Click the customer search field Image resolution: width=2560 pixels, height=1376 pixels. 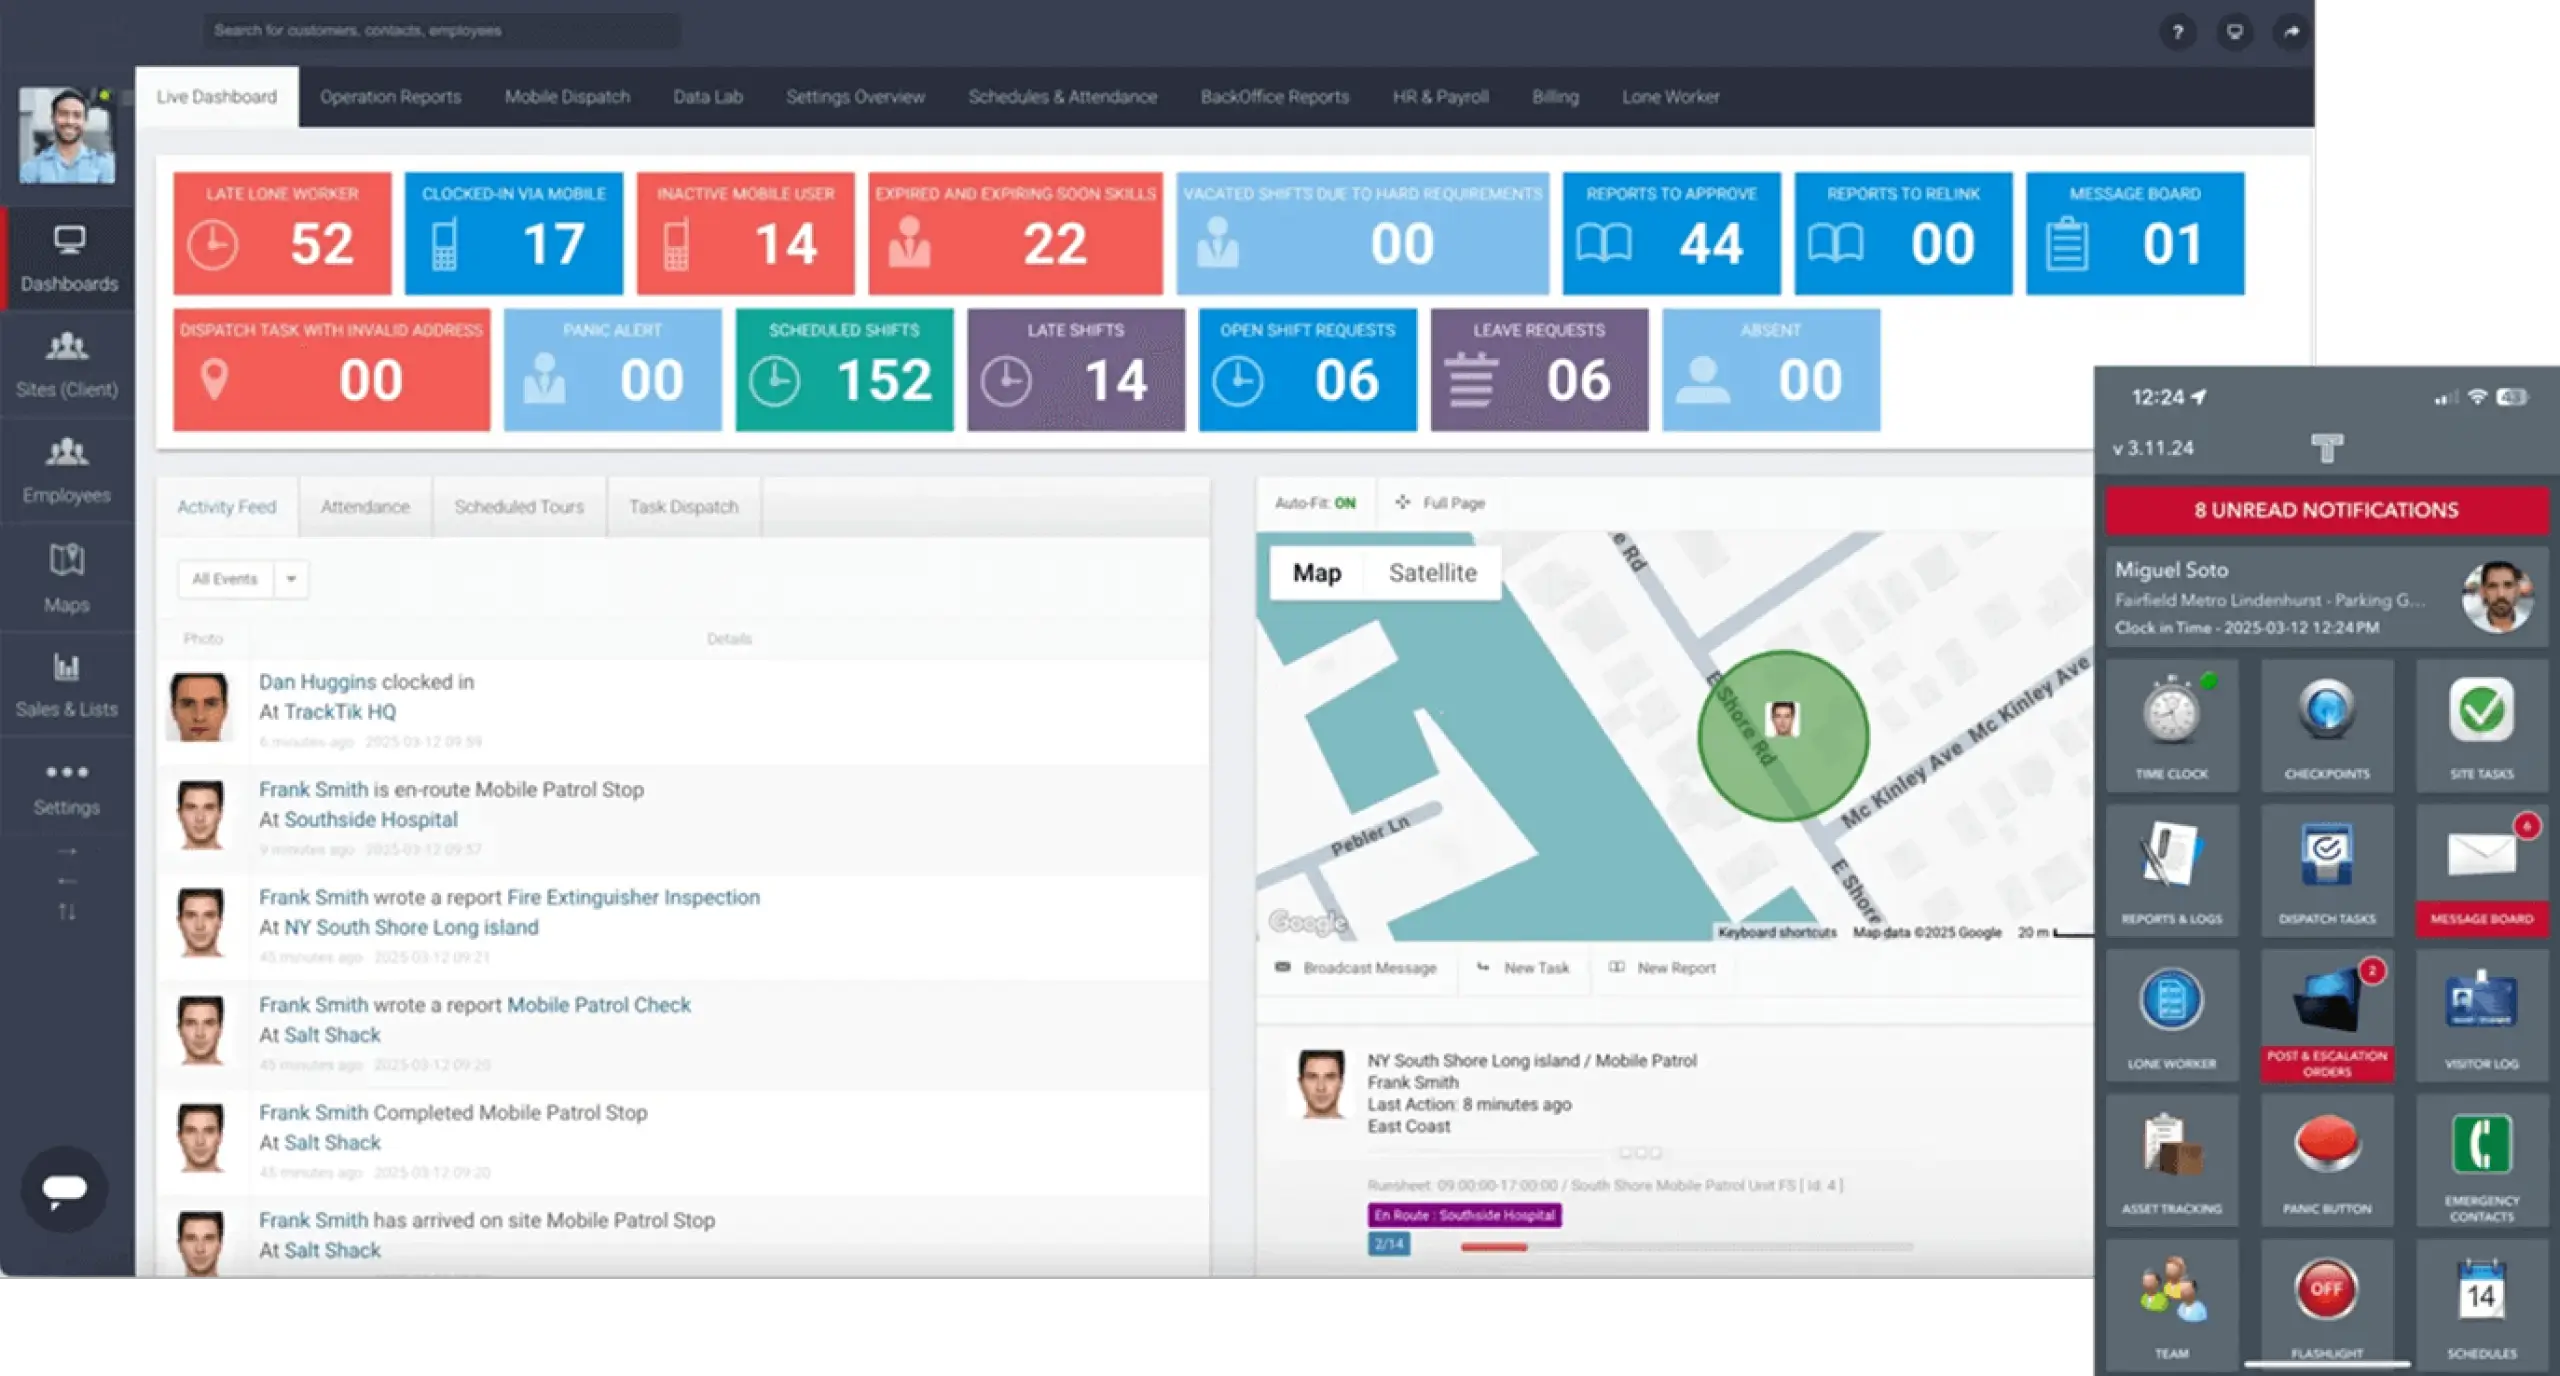point(440,30)
